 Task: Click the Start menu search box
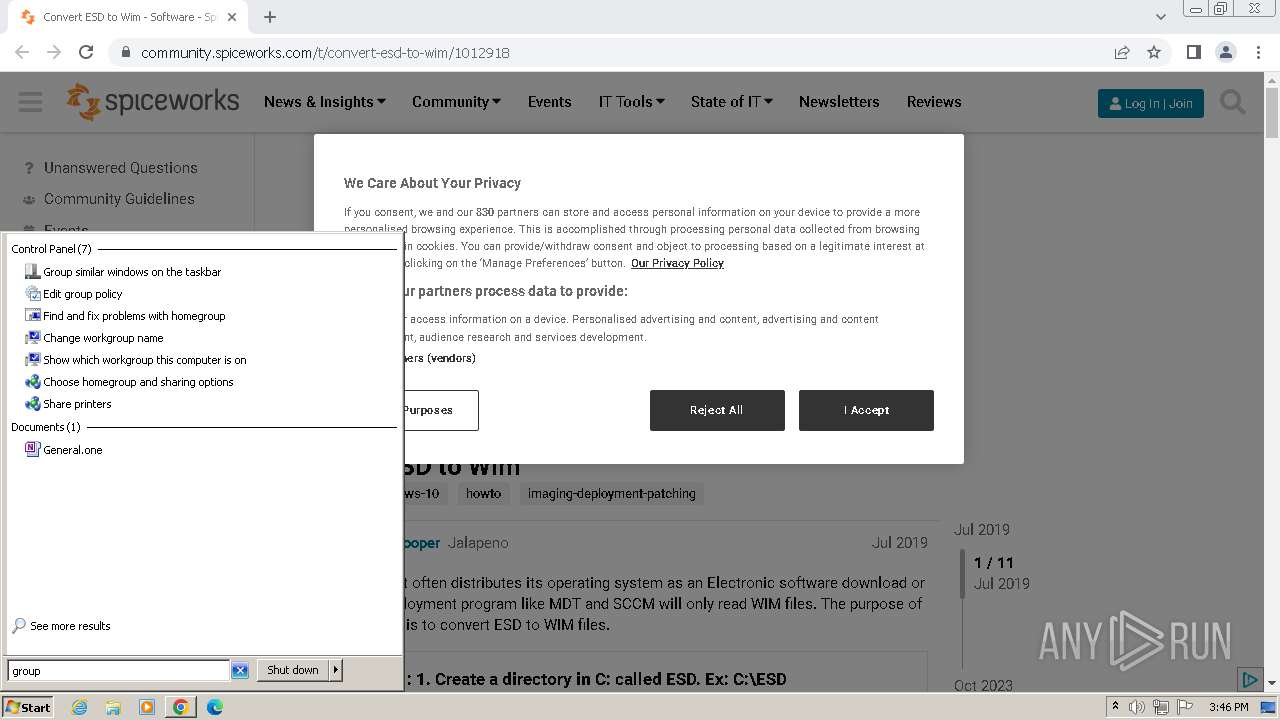[119, 671]
